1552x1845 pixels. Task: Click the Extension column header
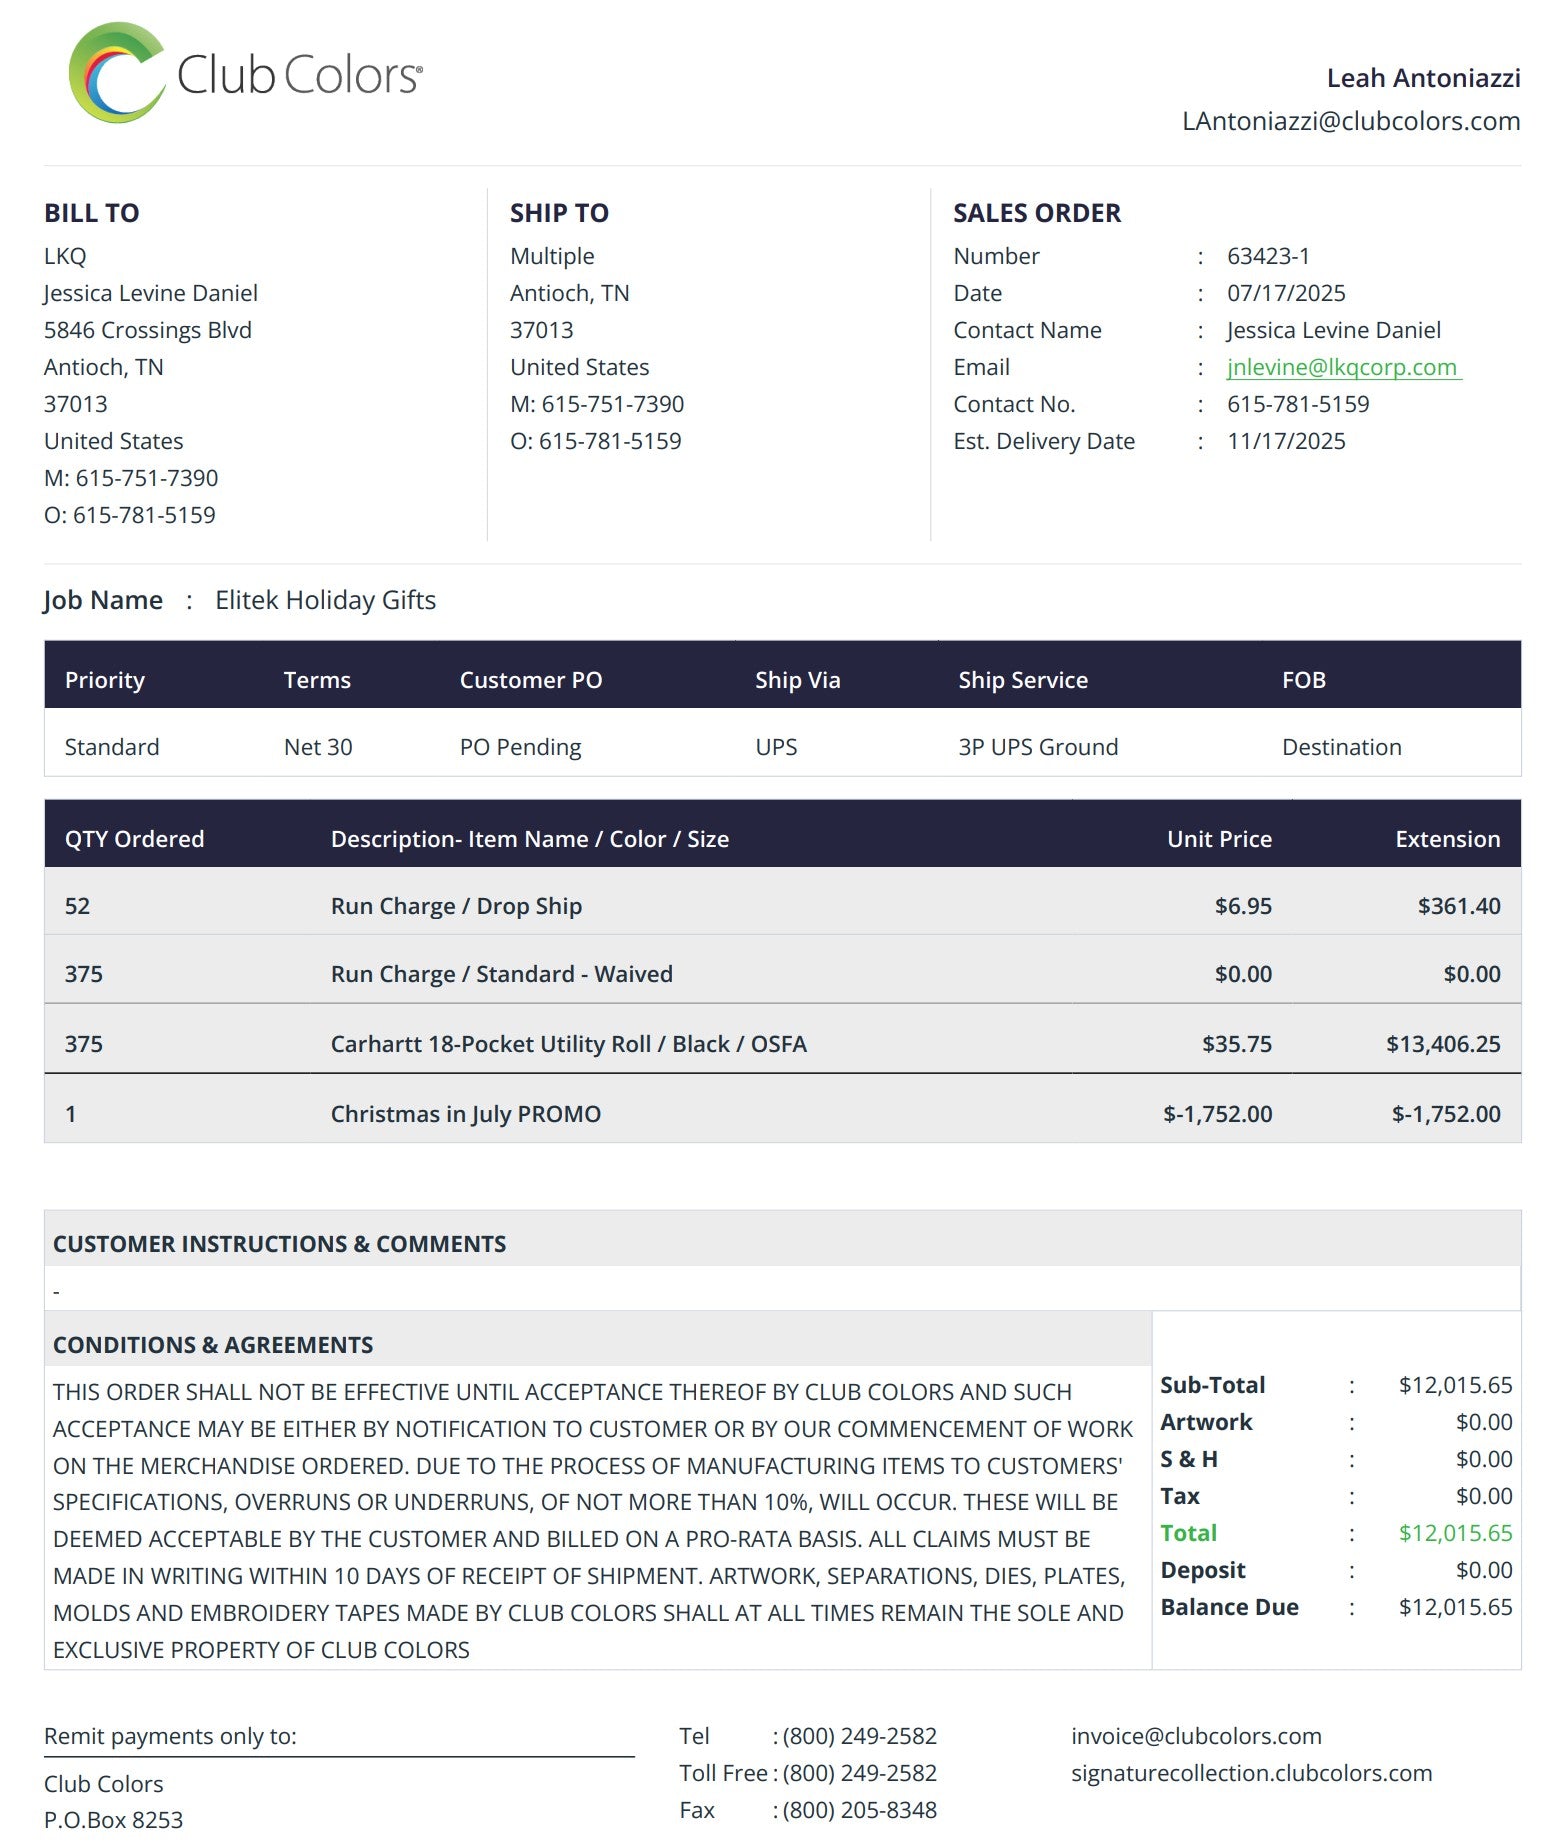(x=1446, y=838)
